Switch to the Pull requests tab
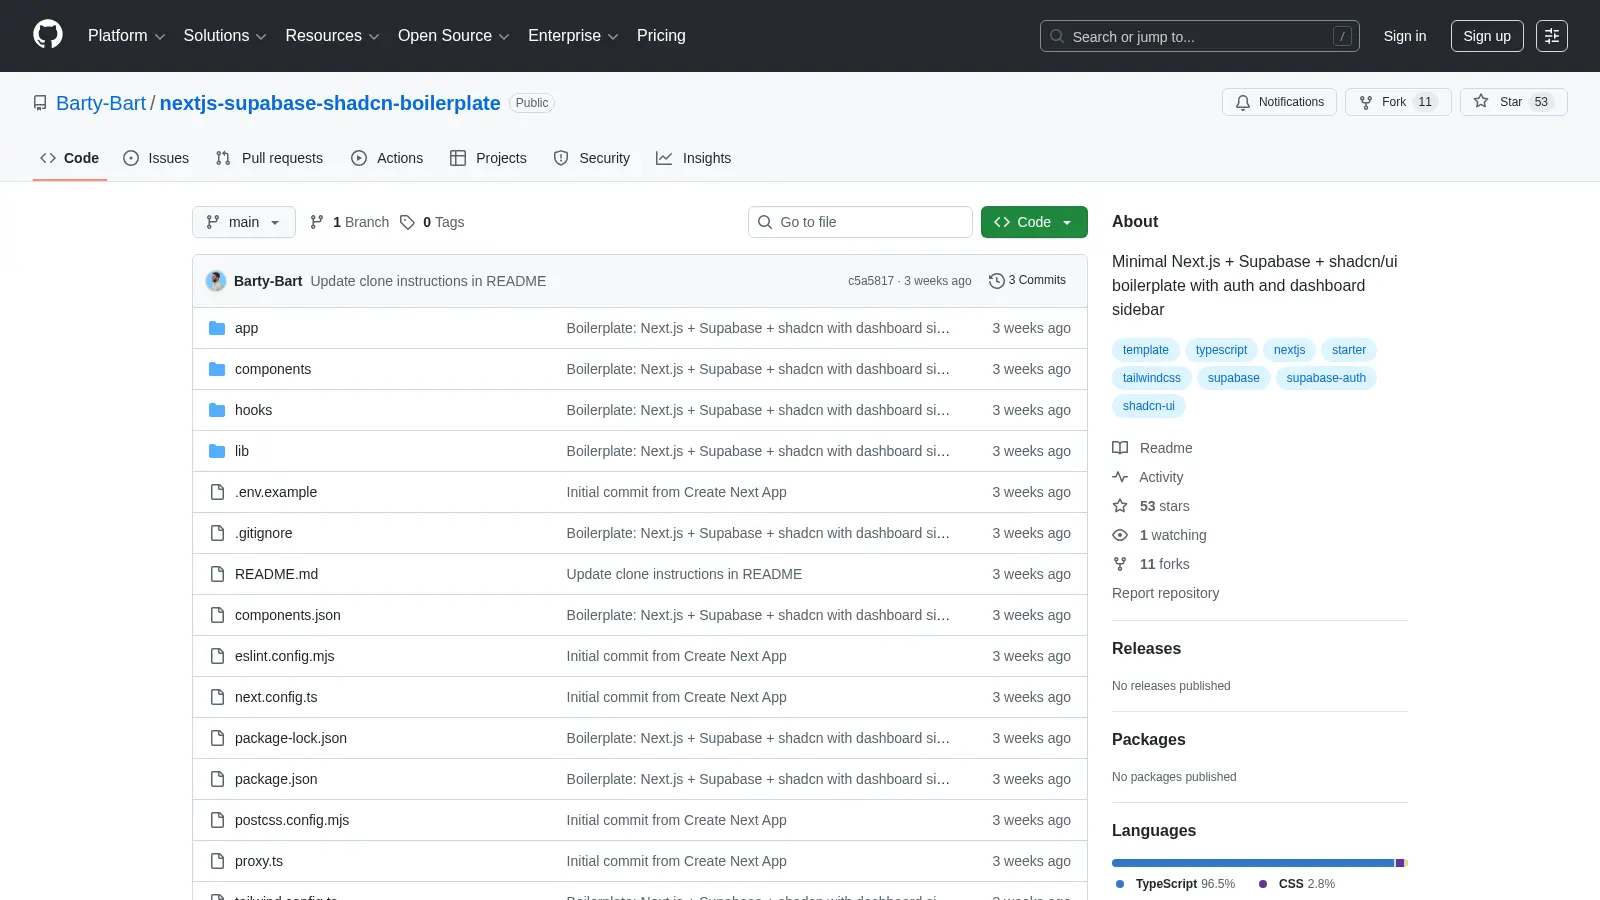The image size is (1600, 900). tap(270, 158)
